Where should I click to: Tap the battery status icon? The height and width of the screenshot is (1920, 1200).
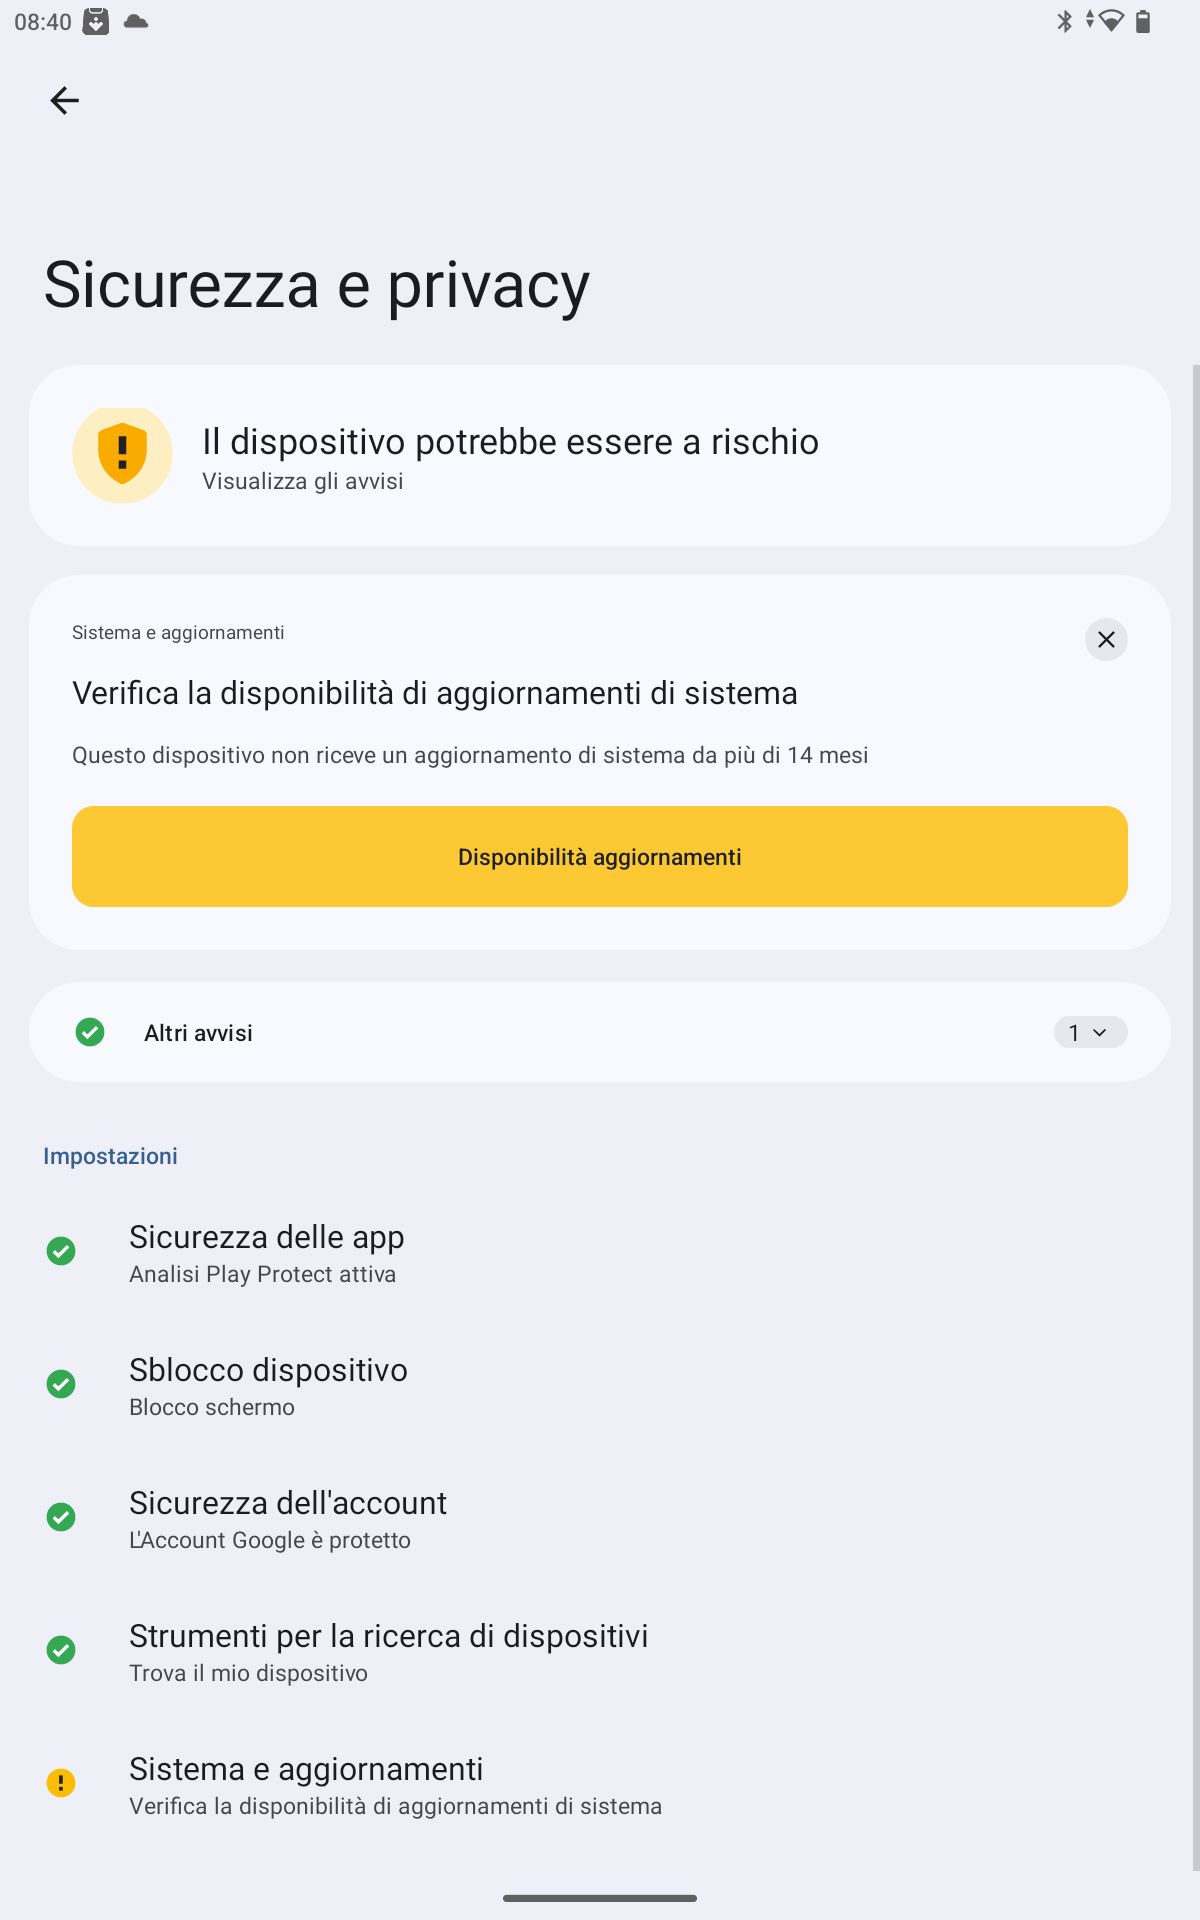coord(1143,21)
